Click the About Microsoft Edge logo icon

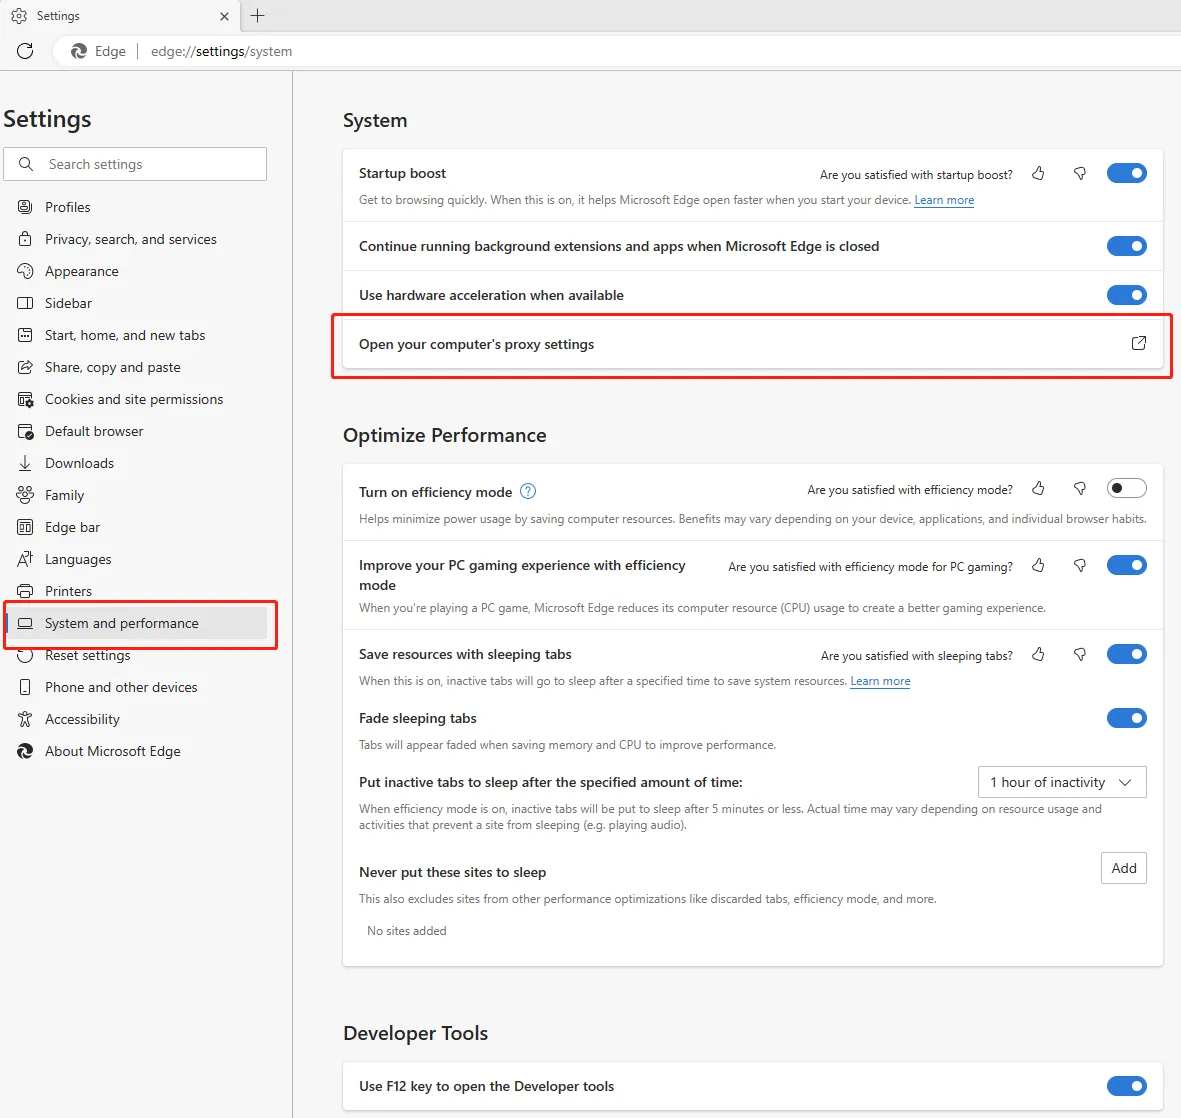[25, 751]
